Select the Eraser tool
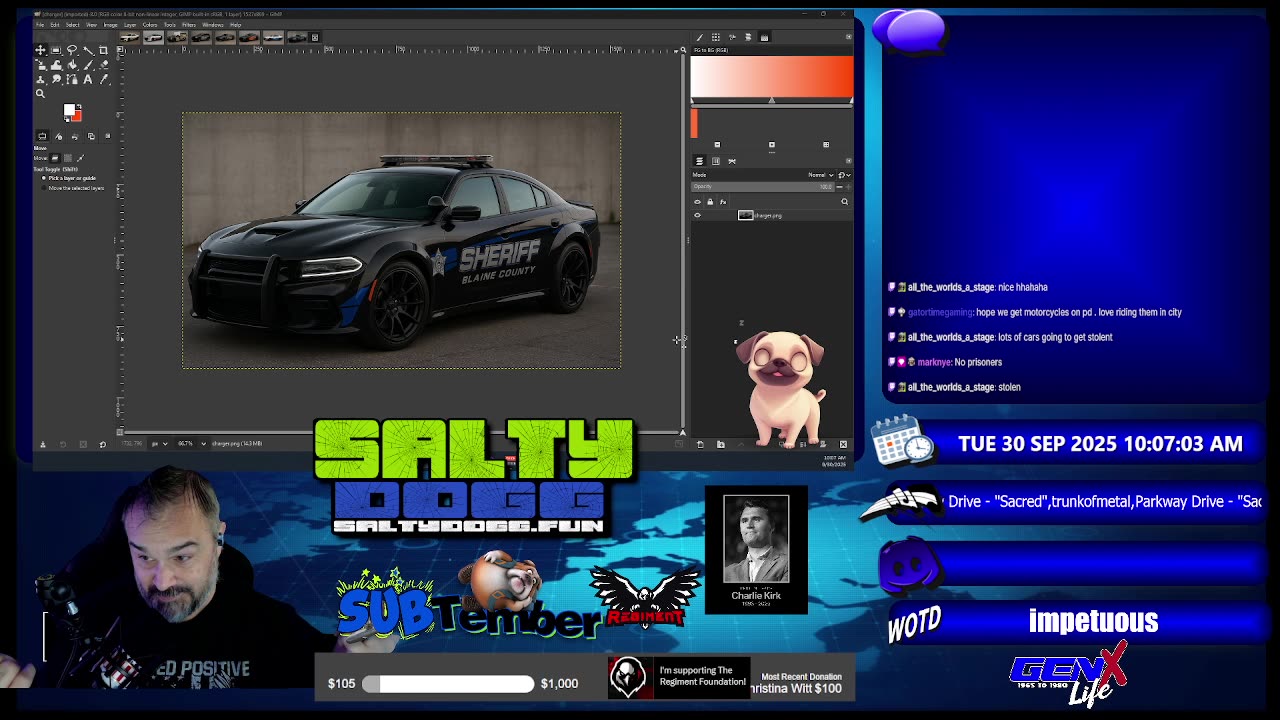 tap(104, 65)
